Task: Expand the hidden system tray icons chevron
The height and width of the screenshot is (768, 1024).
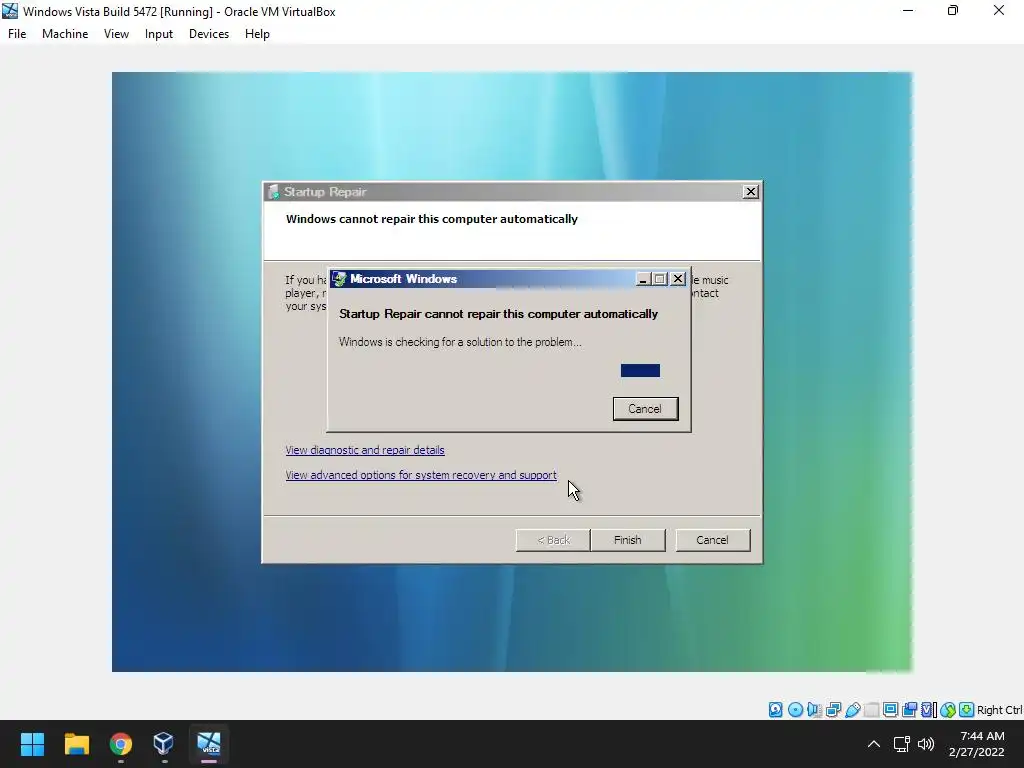Action: pyautogui.click(x=874, y=744)
